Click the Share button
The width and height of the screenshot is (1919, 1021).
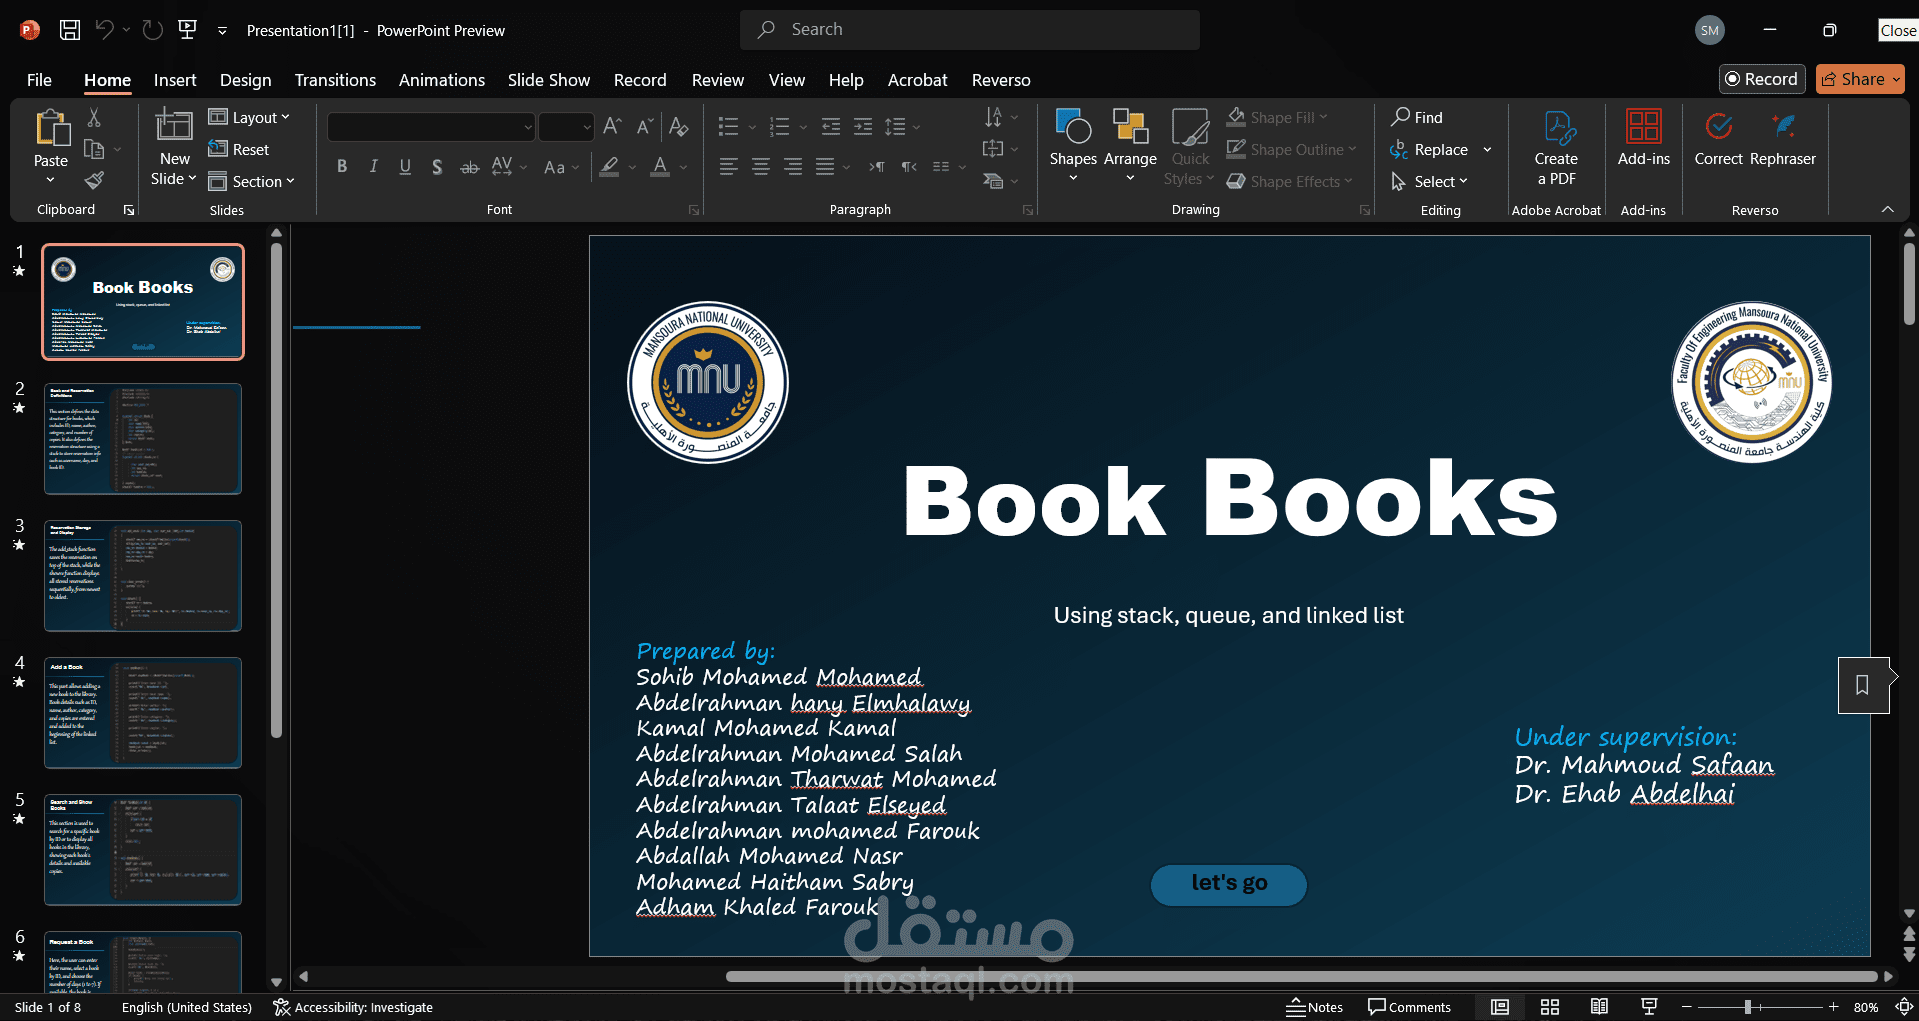tap(1860, 79)
